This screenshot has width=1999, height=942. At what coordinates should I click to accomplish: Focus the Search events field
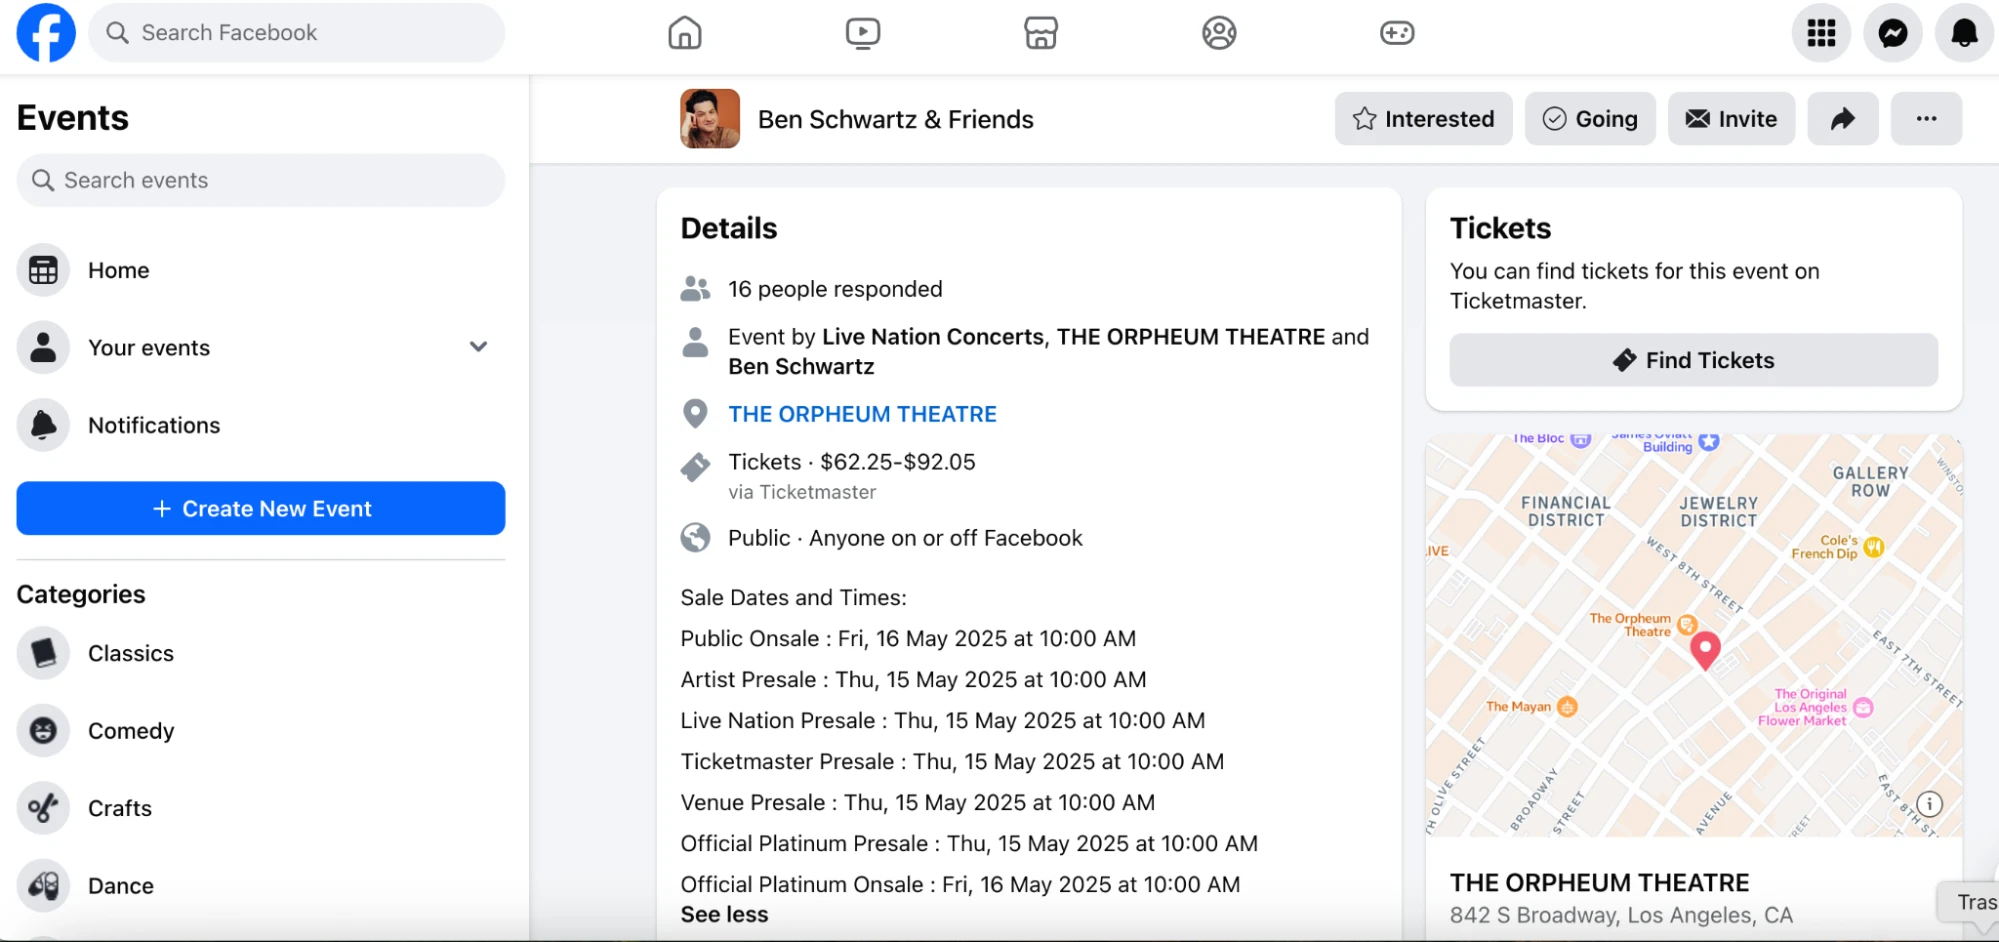click(x=261, y=180)
